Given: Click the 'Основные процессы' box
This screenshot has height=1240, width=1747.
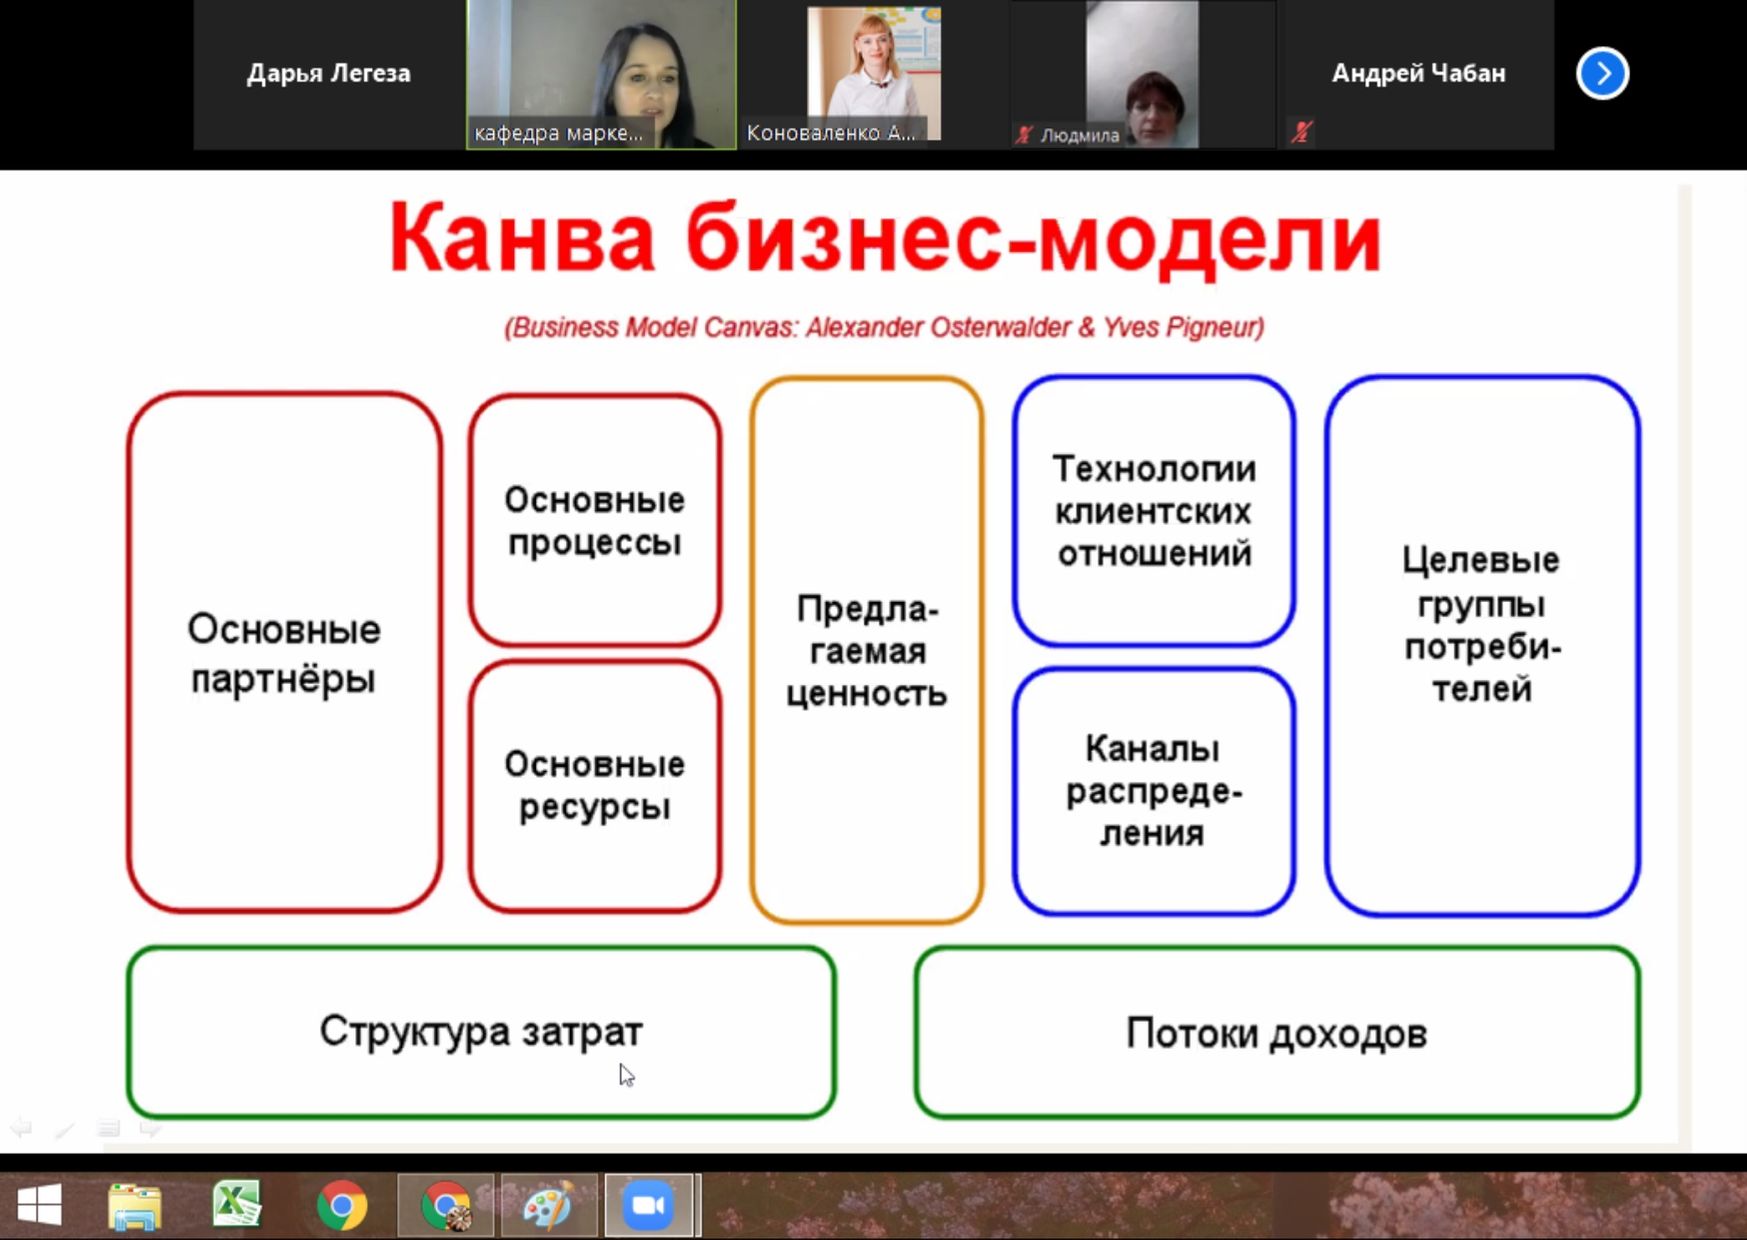Looking at the screenshot, I should point(595,520).
